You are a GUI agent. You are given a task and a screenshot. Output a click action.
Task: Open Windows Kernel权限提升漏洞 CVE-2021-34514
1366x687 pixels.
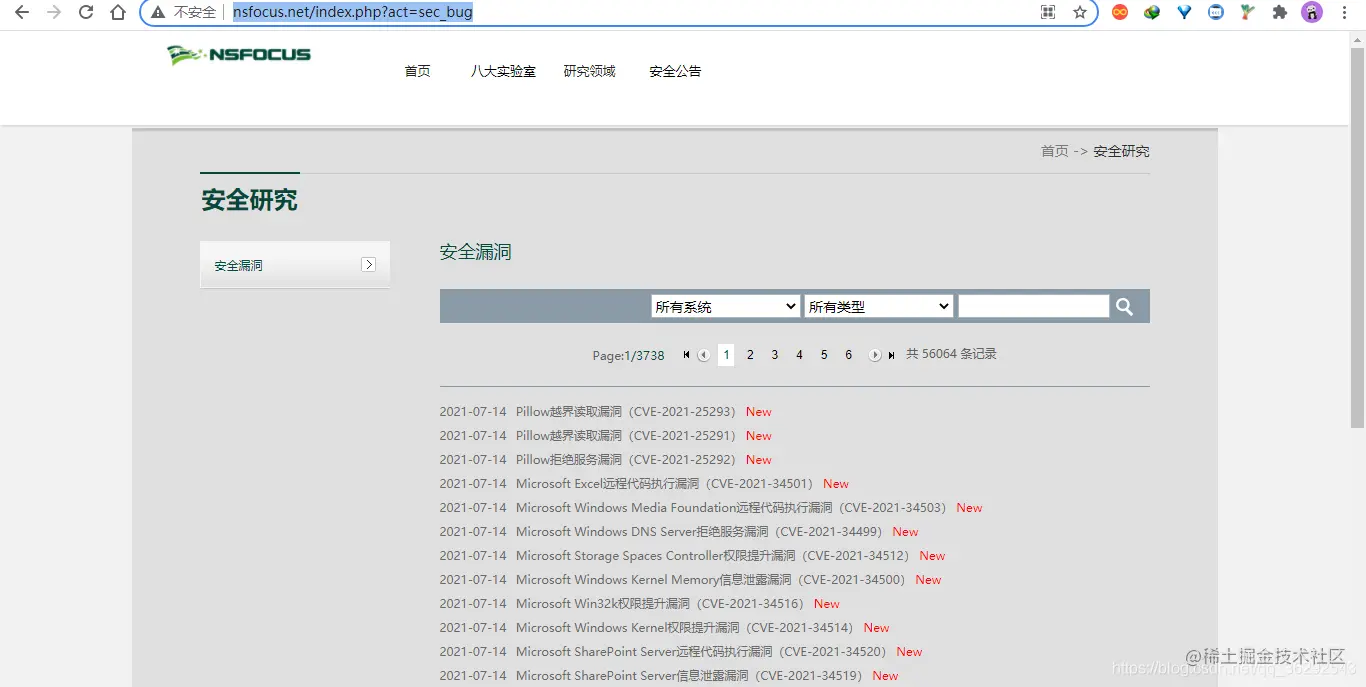pyautogui.click(x=688, y=628)
